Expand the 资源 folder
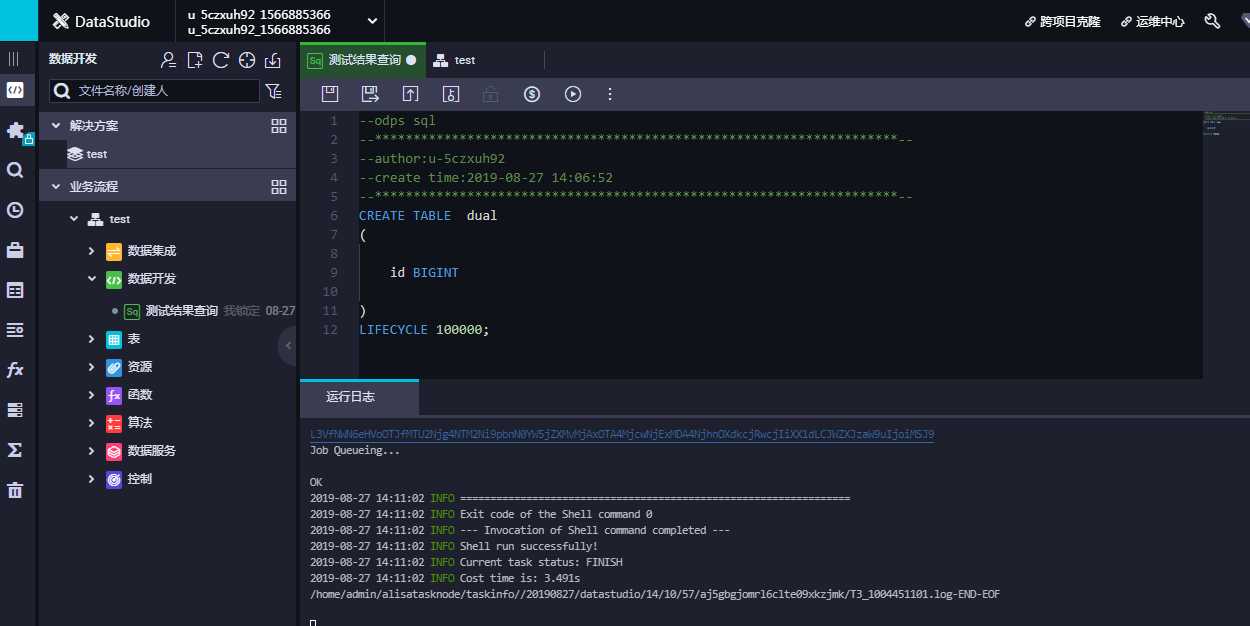This screenshot has width=1250, height=626. pyautogui.click(x=92, y=367)
